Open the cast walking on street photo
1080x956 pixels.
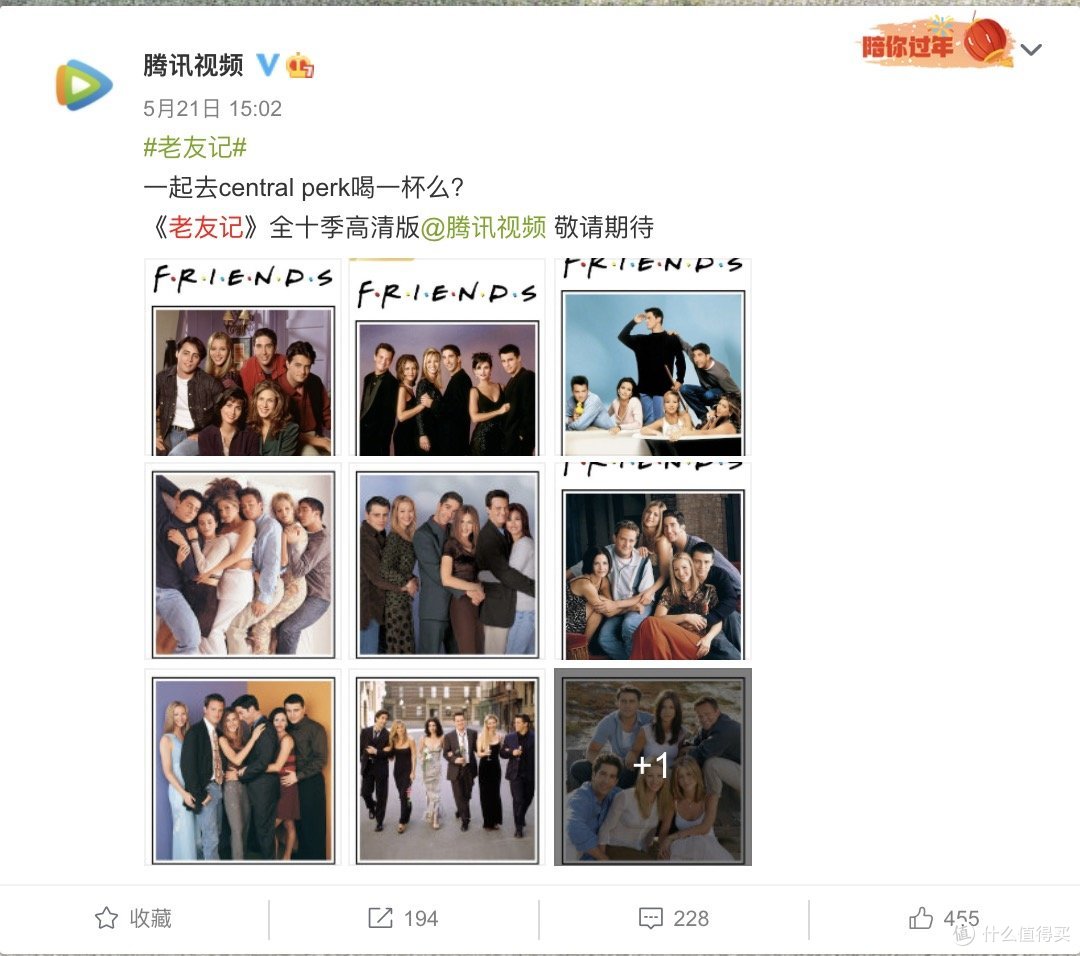tap(447, 767)
